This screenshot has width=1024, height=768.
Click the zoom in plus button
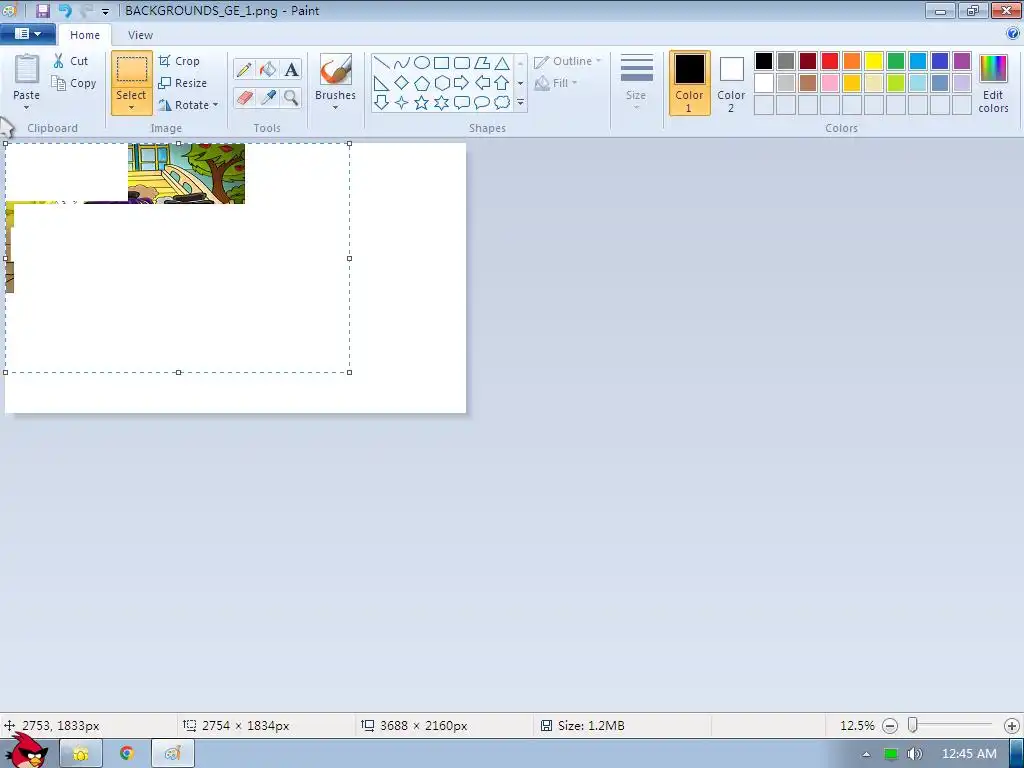tap(1012, 726)
